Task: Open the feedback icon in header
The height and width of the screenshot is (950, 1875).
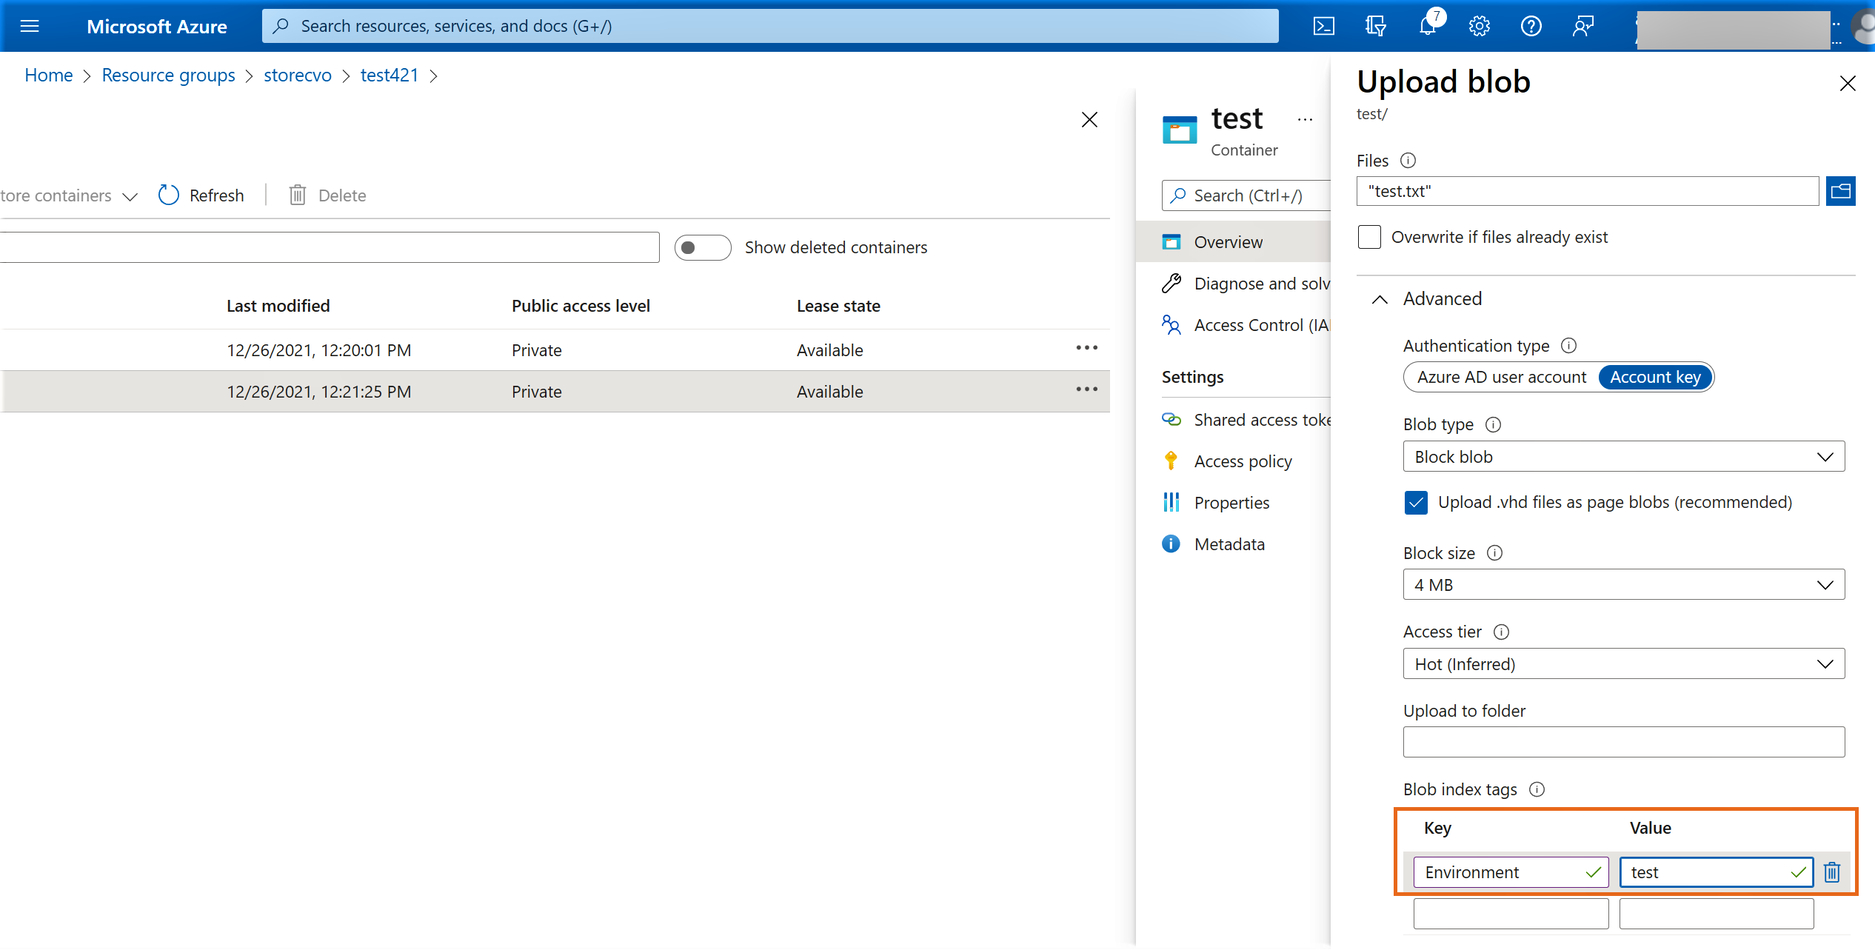Action: [x=1583, y=26]
